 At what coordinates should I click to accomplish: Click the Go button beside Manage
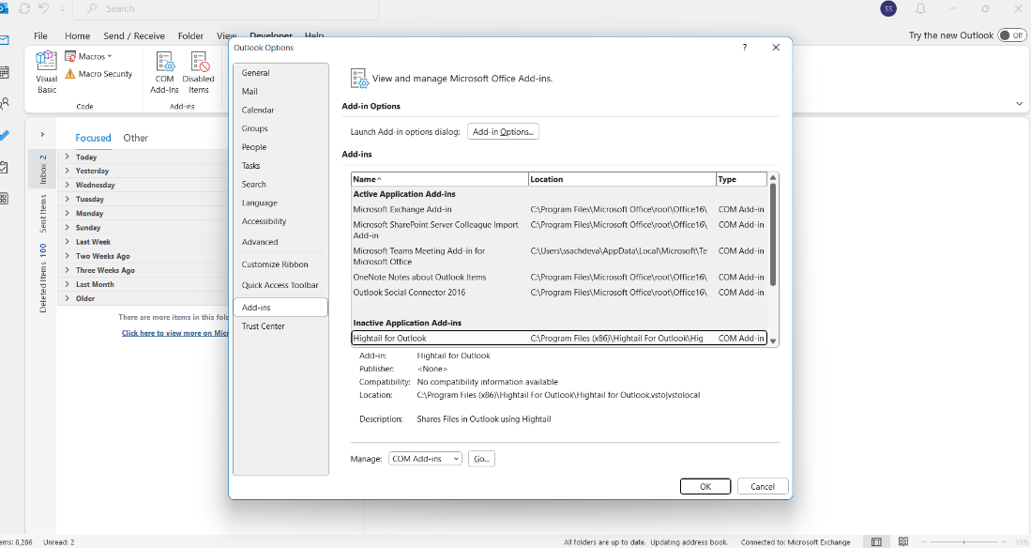pos(482,459)
